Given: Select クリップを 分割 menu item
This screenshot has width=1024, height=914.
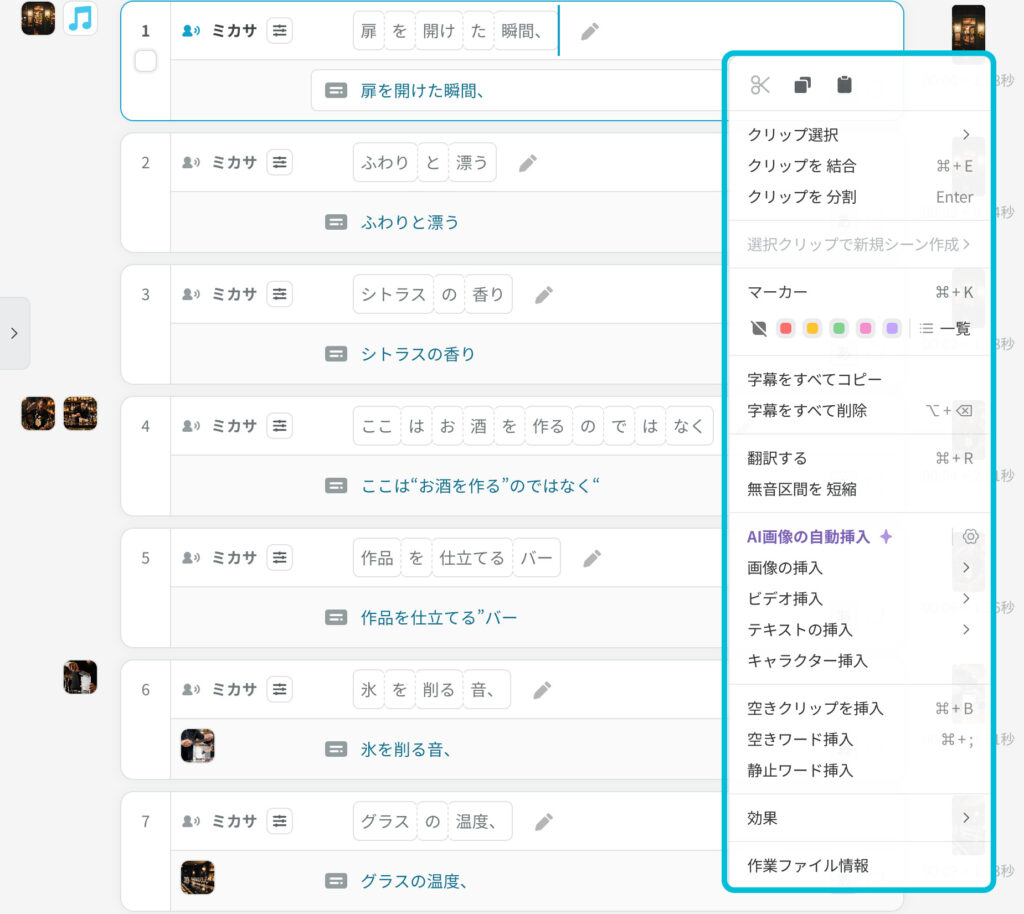Looking at the screenshot, I should [x=802, y=197].
